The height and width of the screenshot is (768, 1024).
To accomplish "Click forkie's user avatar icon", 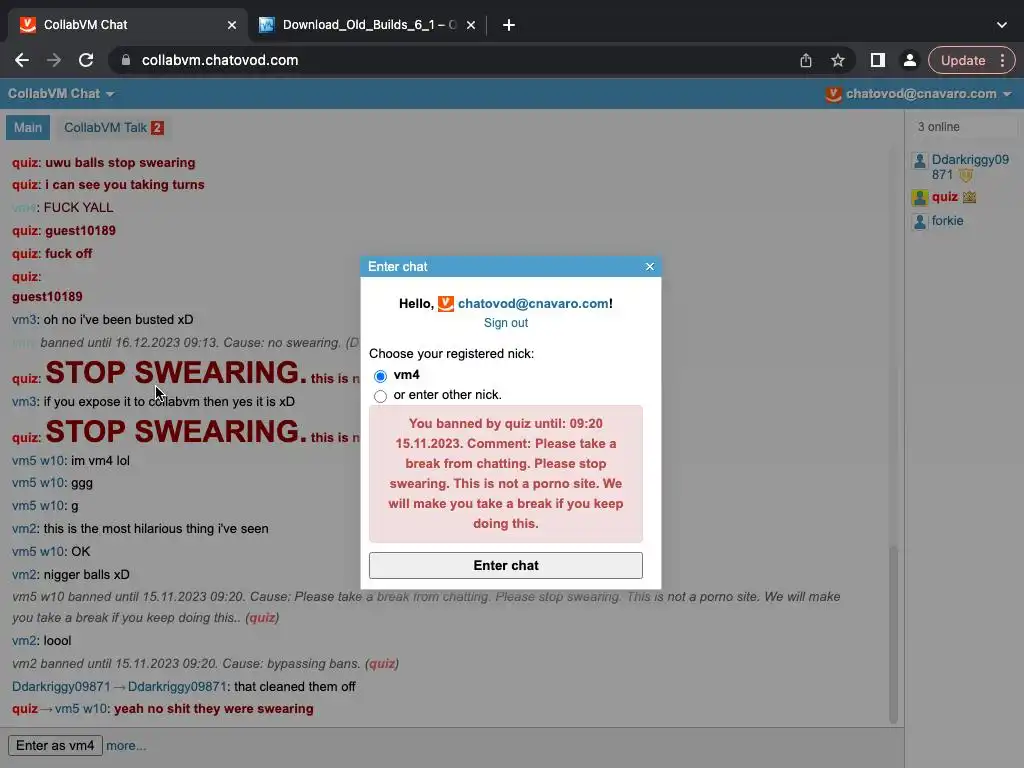I will 920,221.
